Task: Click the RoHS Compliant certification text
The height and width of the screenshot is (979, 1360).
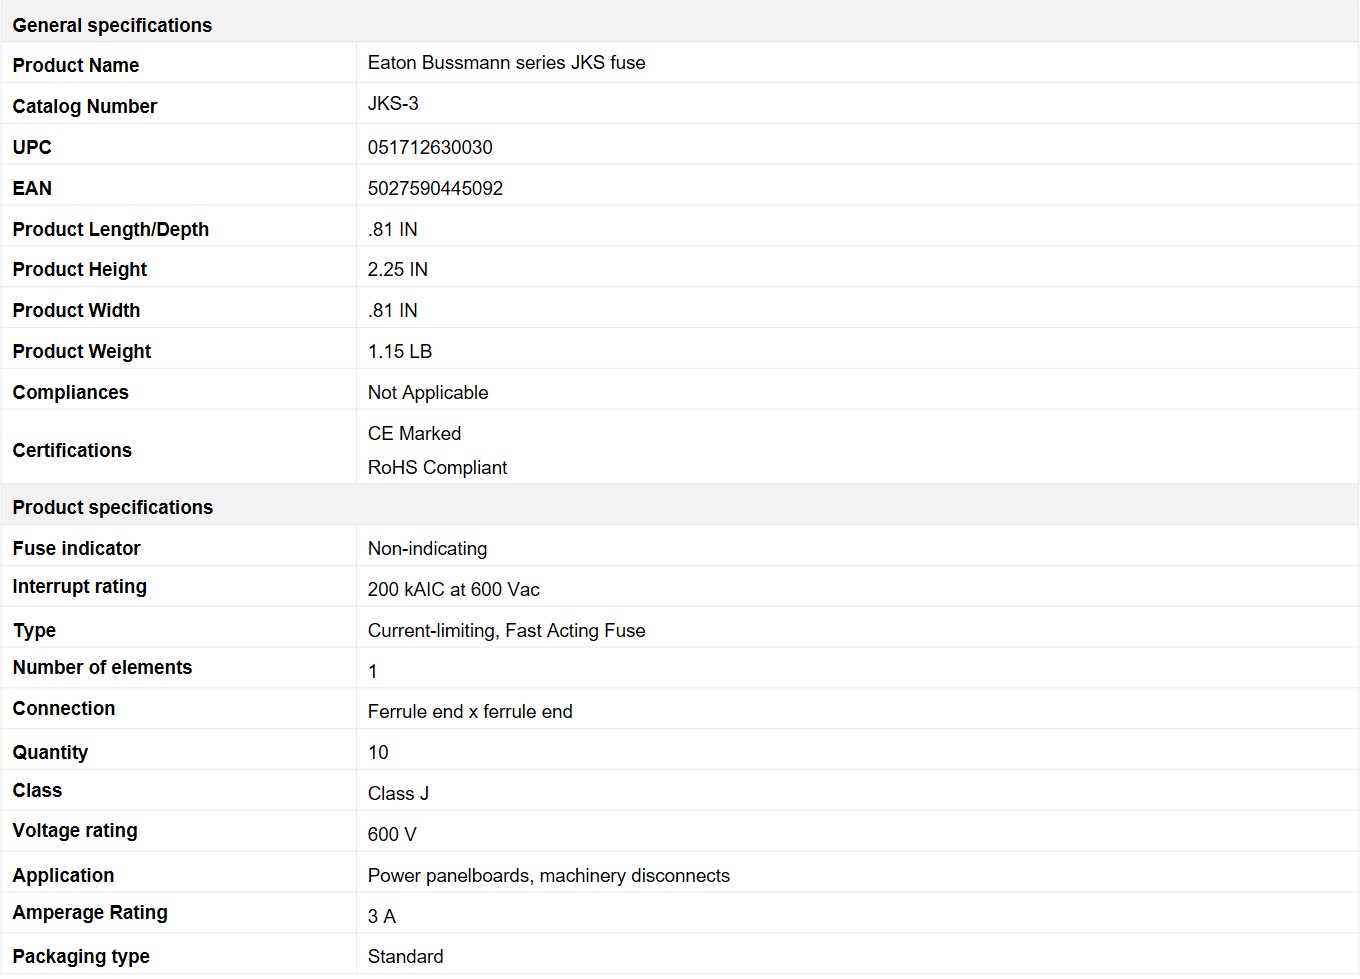Action: pyautogui.click(x=437, y=467)
